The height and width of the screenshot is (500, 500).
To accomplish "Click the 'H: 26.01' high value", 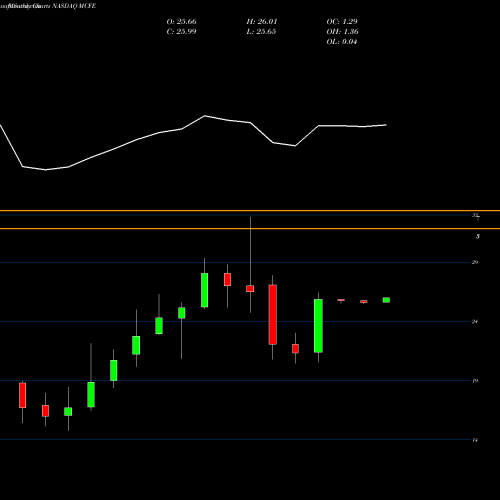I will (x=262, y=22).
